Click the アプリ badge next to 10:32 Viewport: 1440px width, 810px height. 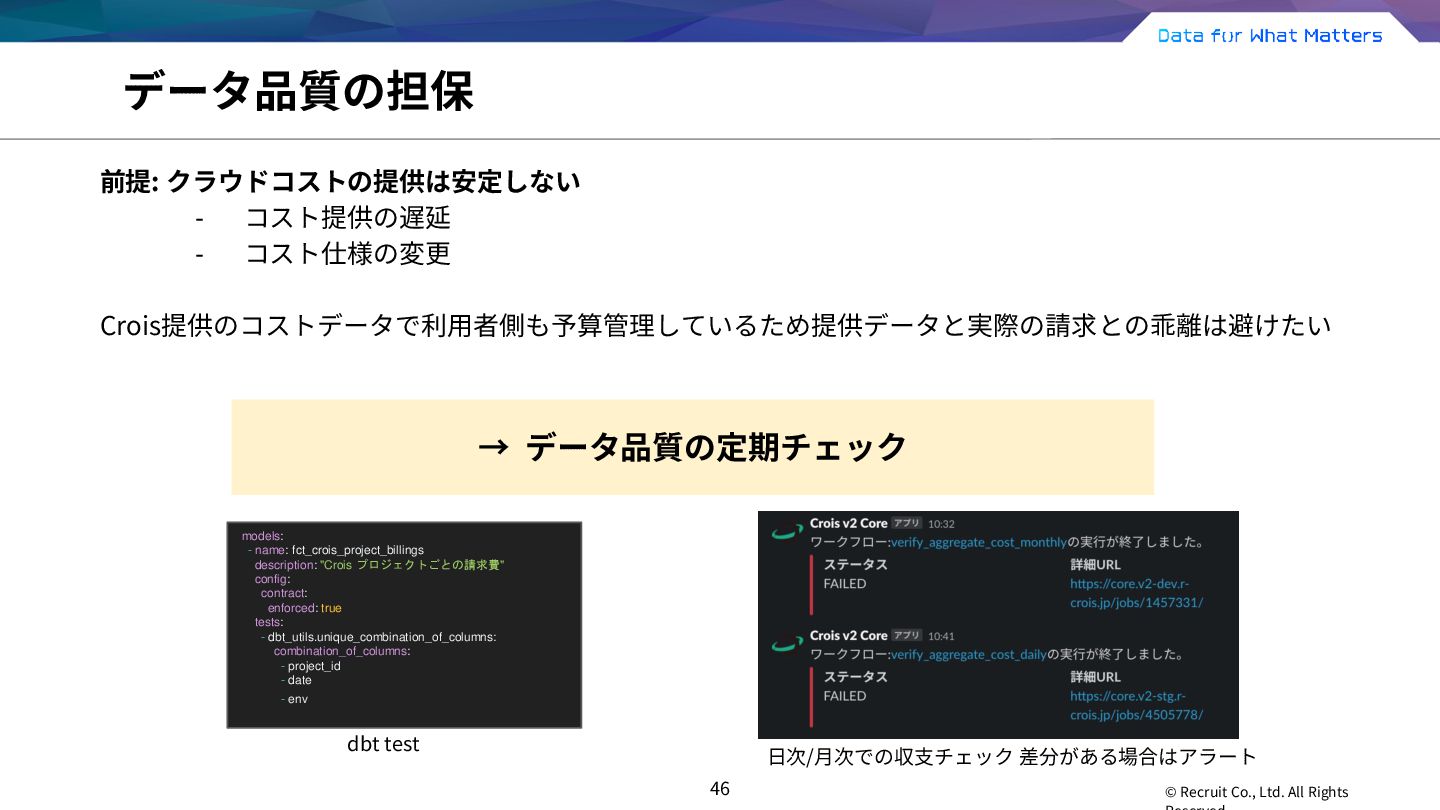tap(907, 523)
